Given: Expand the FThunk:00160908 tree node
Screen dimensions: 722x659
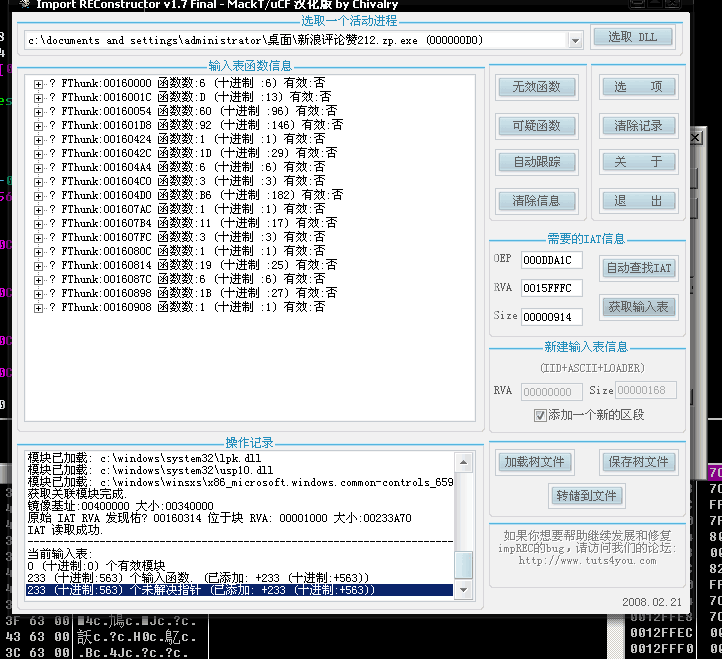Looking at the screenshot, I should point(38,308).
